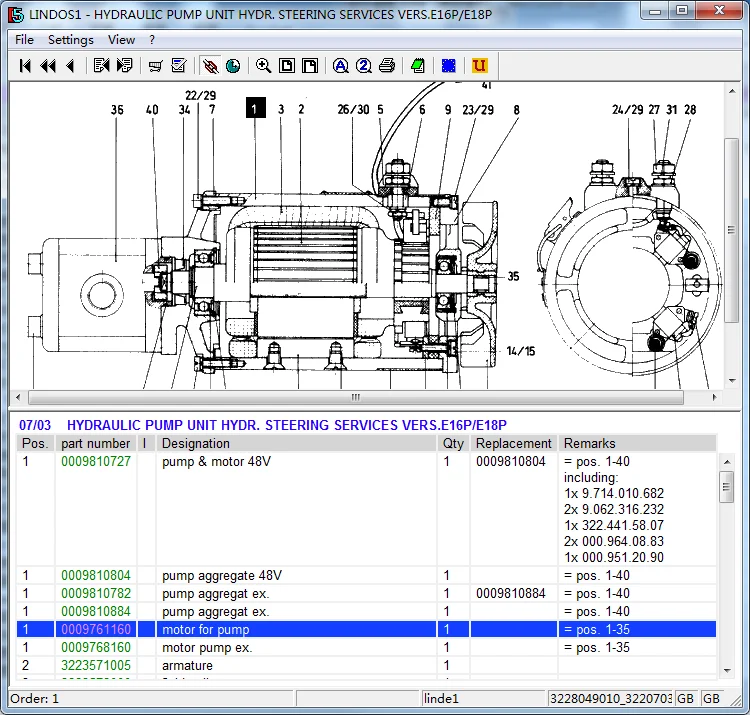Click the printer icon in toolbar
Image resolution: width=750 pixels, height=715 pixels.
(x=387, y=66)
